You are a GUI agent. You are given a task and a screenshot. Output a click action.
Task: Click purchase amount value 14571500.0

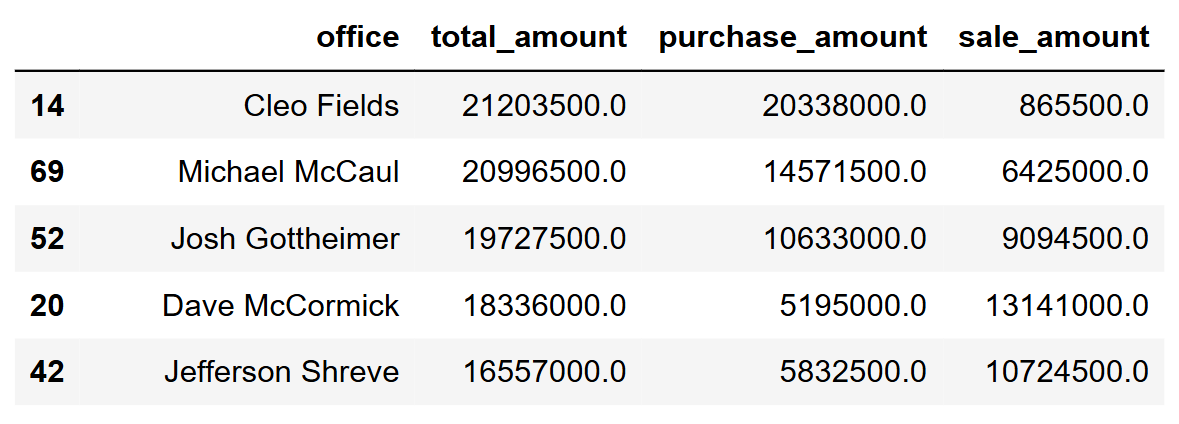click(844, 172)
